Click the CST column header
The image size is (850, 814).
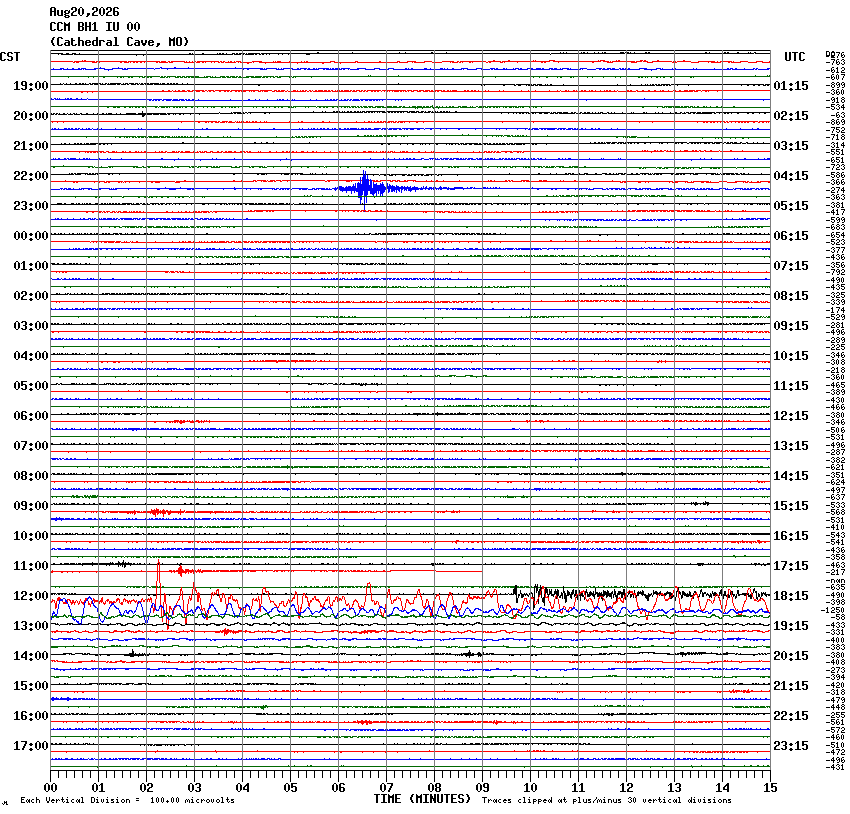click(10, 57)
